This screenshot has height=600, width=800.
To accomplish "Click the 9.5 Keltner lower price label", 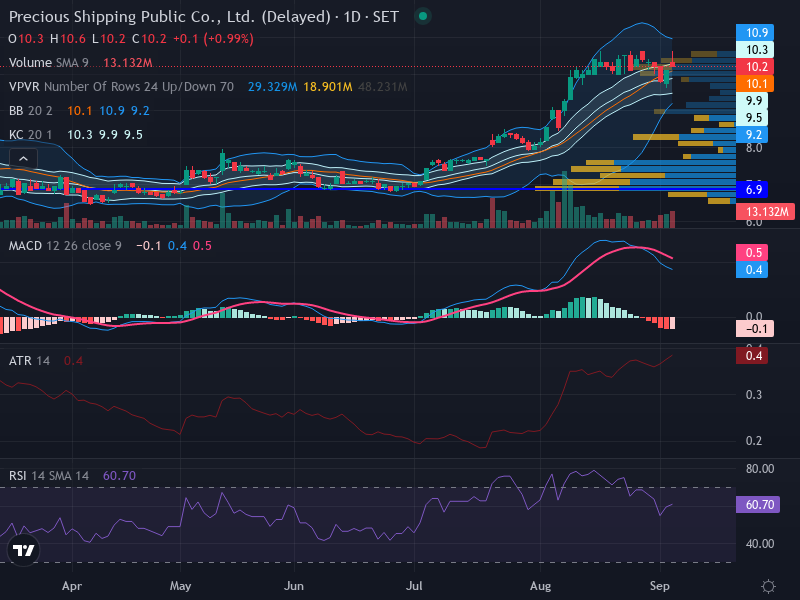I will [x=752, y=118].
